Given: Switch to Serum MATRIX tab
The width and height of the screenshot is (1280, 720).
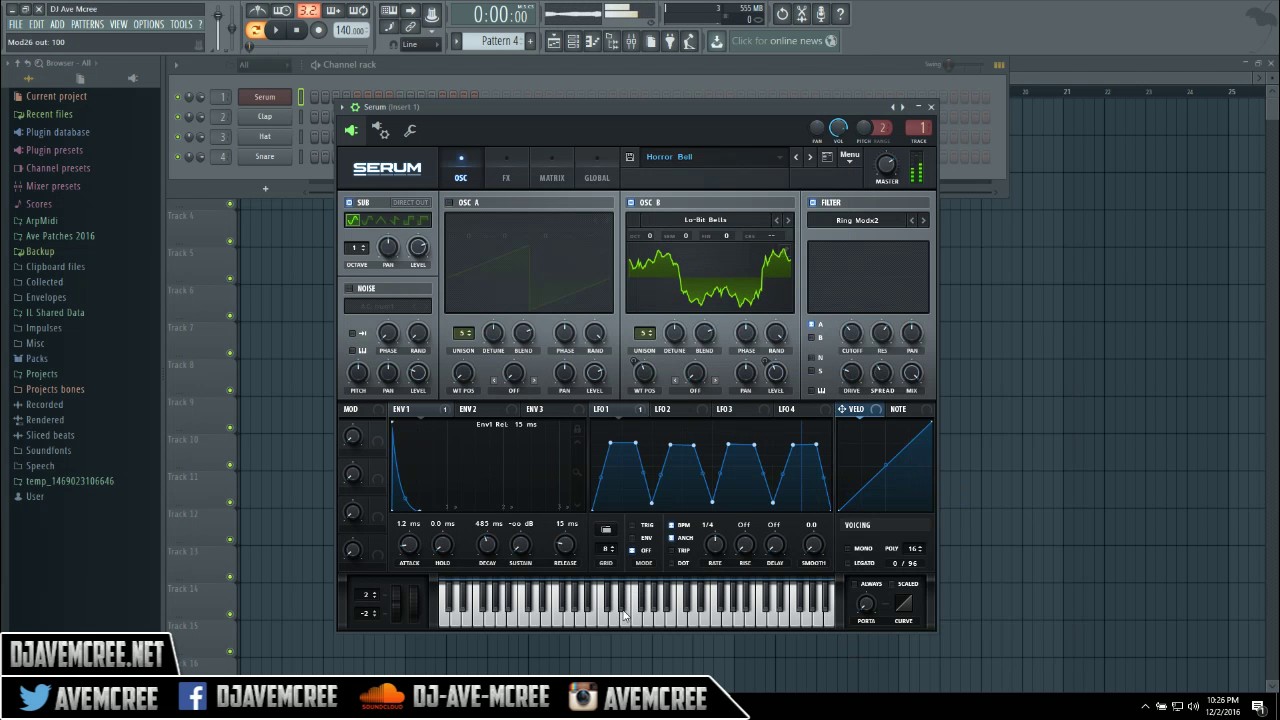Looking at the screenshot, I should pyautogui.click(x=552, y=167).
